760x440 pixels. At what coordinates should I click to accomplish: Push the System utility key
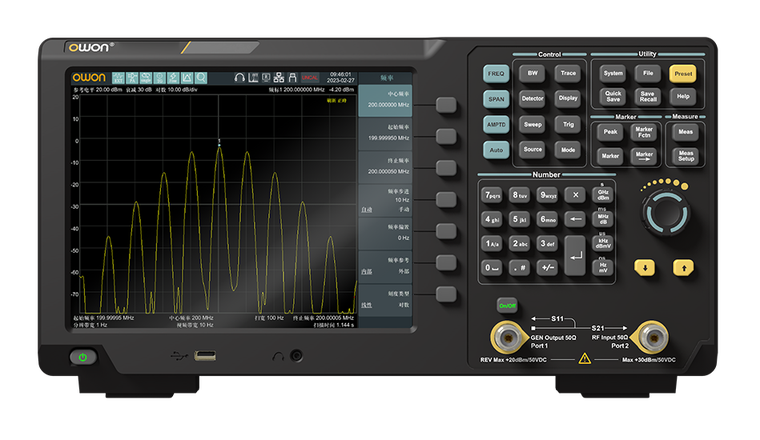pos(613,74)
